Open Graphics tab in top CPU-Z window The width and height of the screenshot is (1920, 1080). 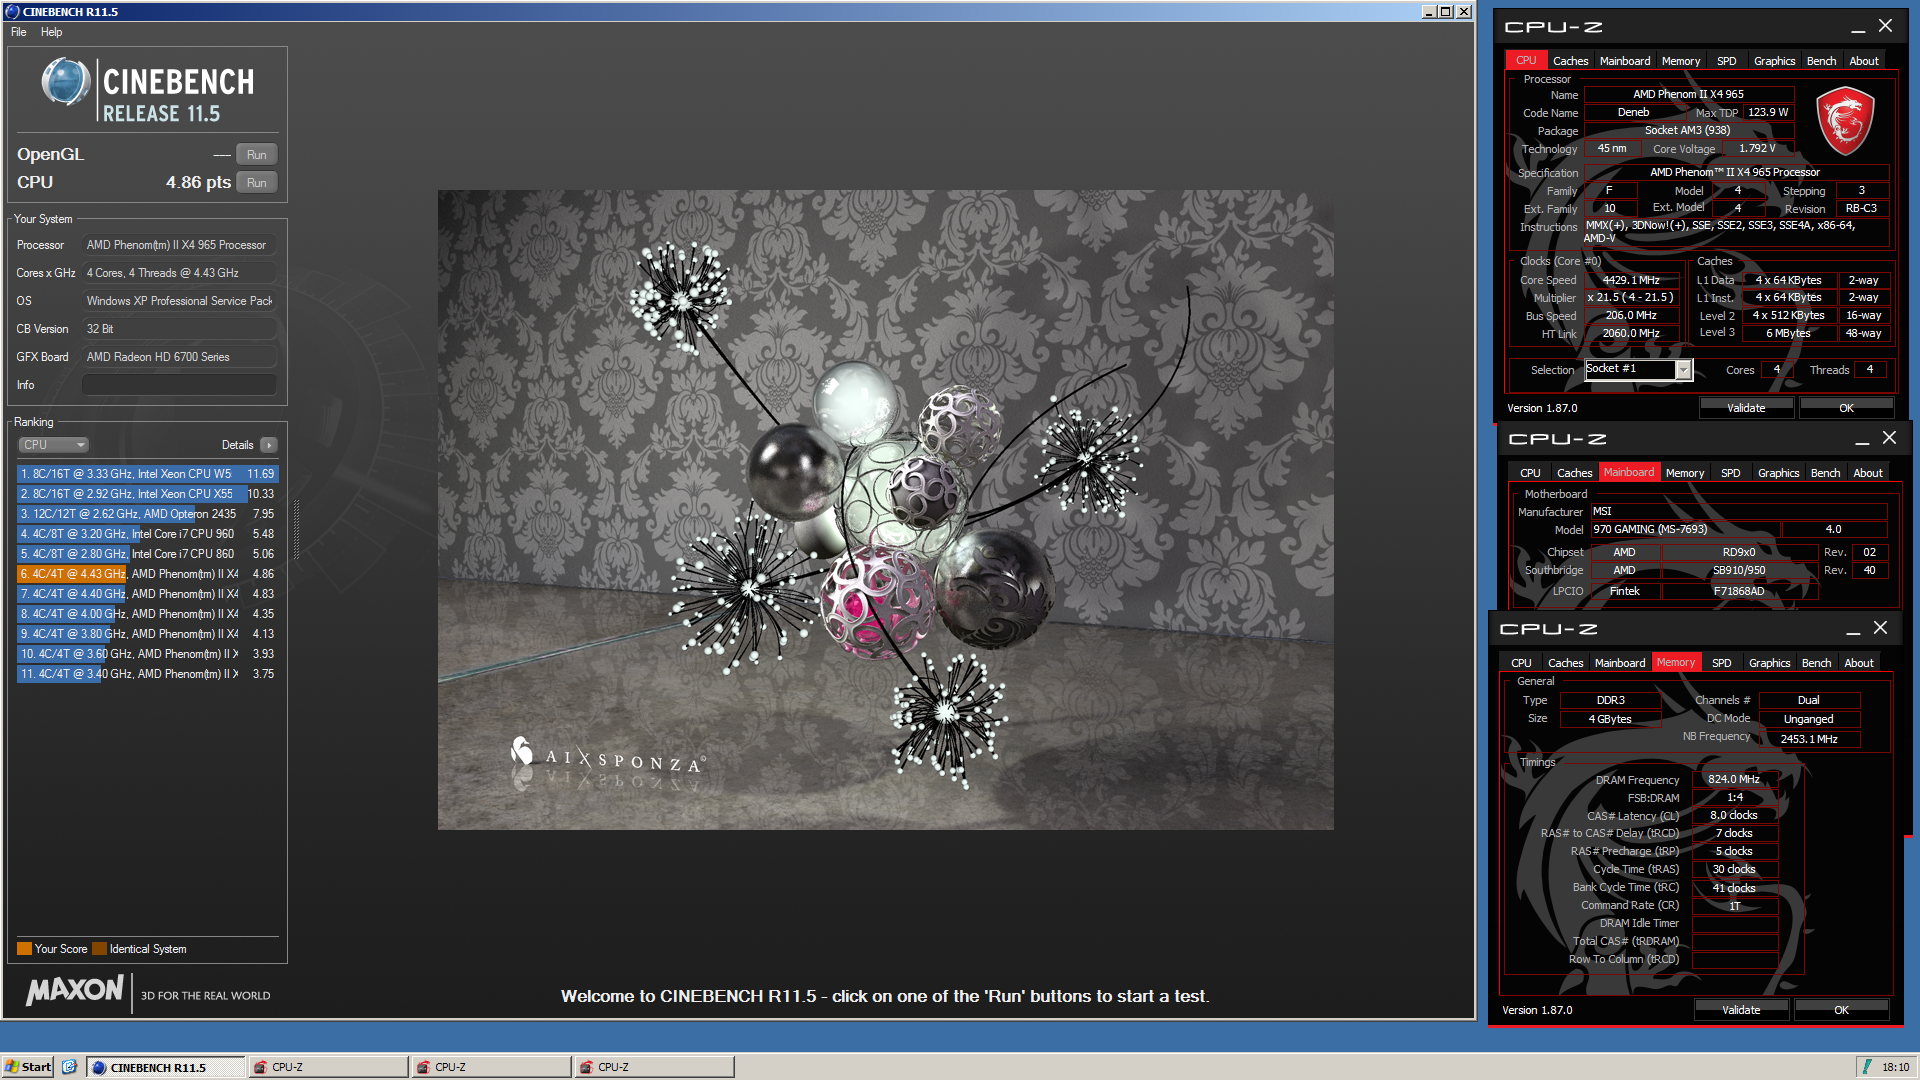click(x=1775, y=61)
